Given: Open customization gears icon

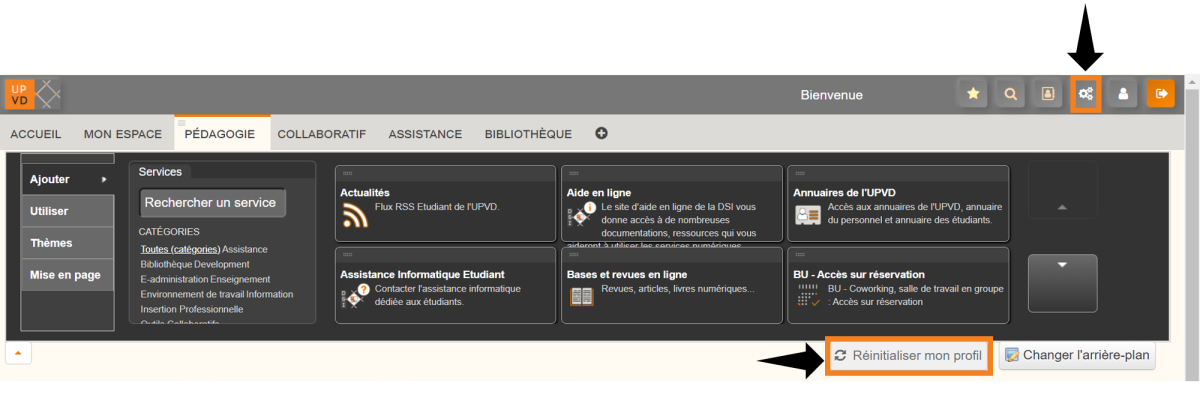Looking at the screenshot, I should (x=1085, y=94).
